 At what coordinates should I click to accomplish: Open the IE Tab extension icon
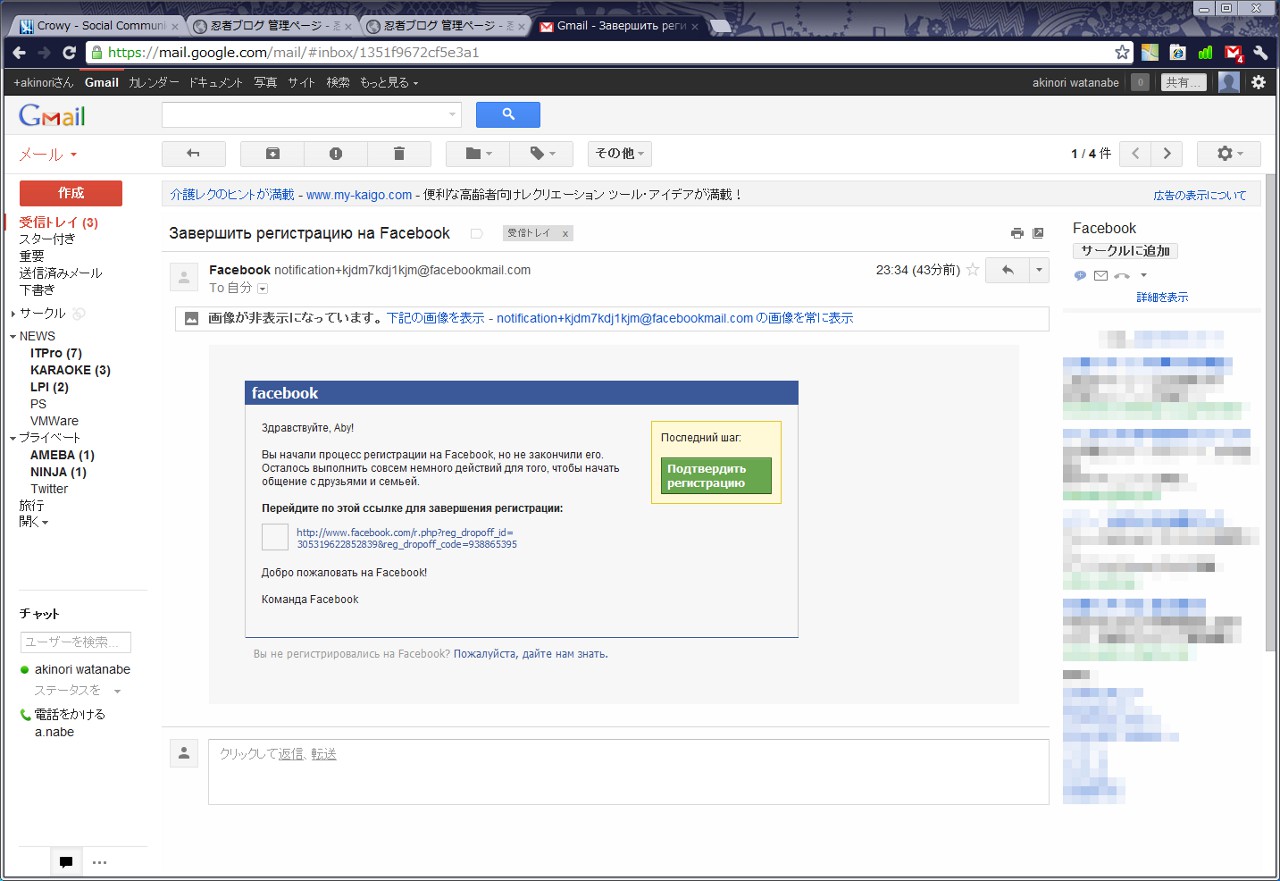pyautogui.click(x=1178, y=52)
